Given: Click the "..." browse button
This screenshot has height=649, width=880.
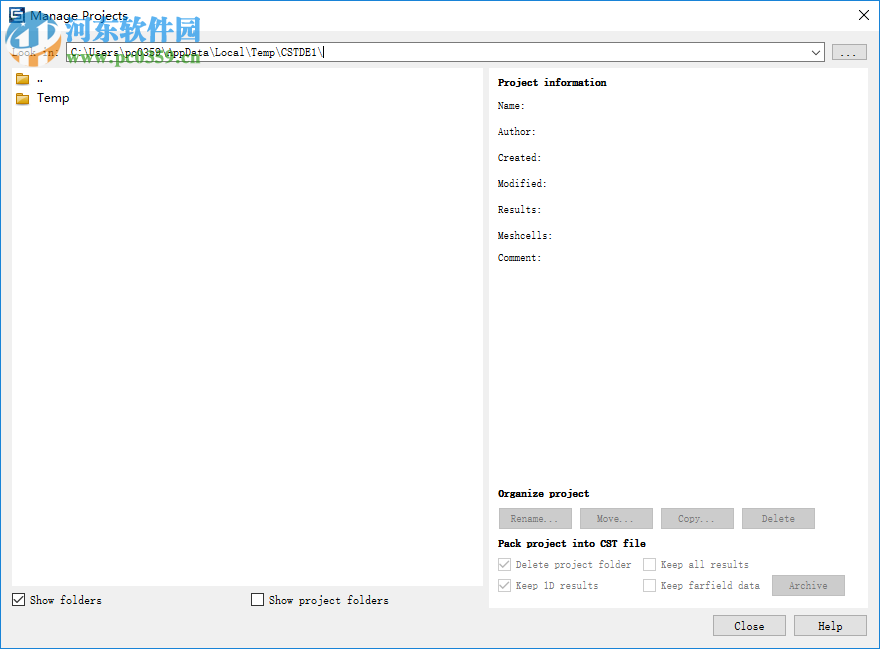Looking at the screenshot, I should click(x=849, y=52).
